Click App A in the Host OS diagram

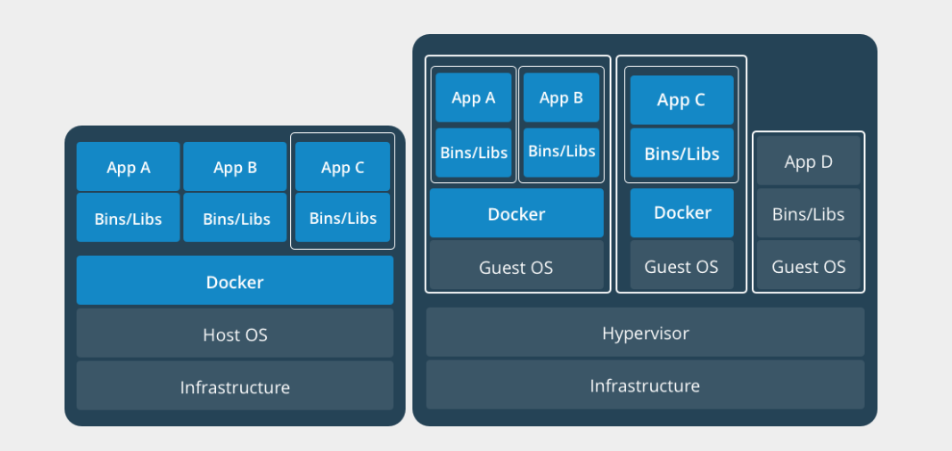pyautogui.click(x=128, y=166)
